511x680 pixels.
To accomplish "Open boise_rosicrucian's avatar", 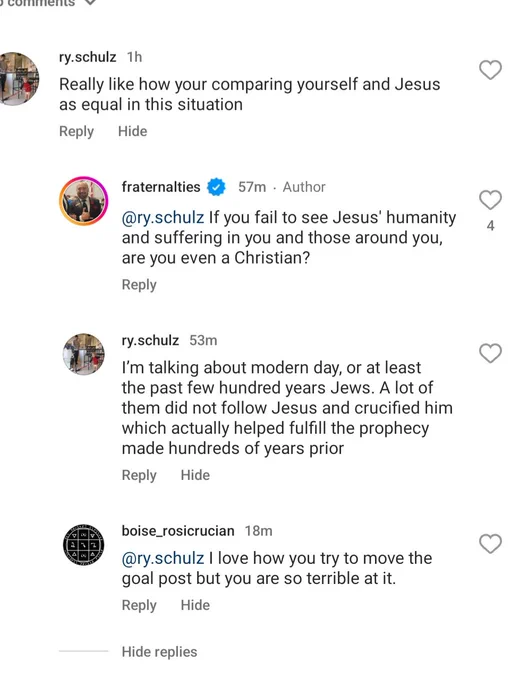I will [x=83, y=544].
